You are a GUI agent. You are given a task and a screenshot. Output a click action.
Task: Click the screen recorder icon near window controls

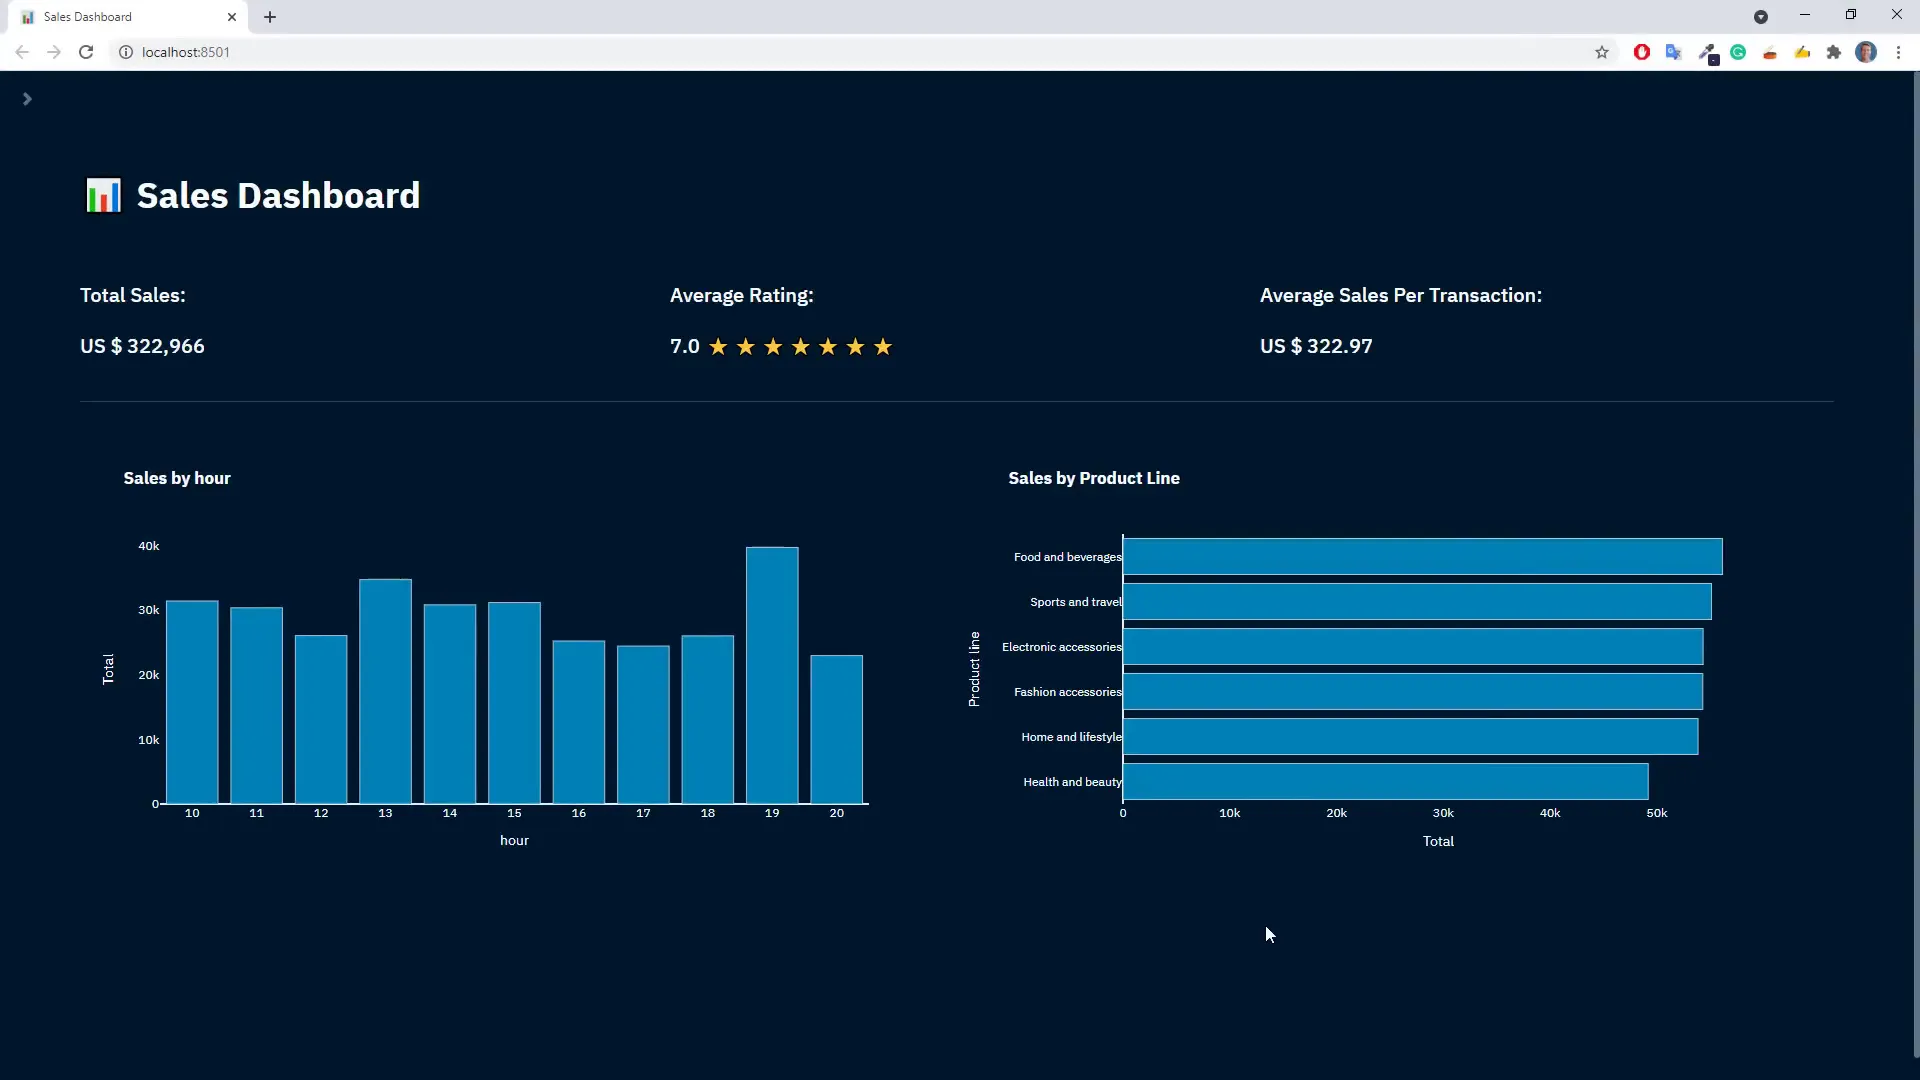point(1762,16)
